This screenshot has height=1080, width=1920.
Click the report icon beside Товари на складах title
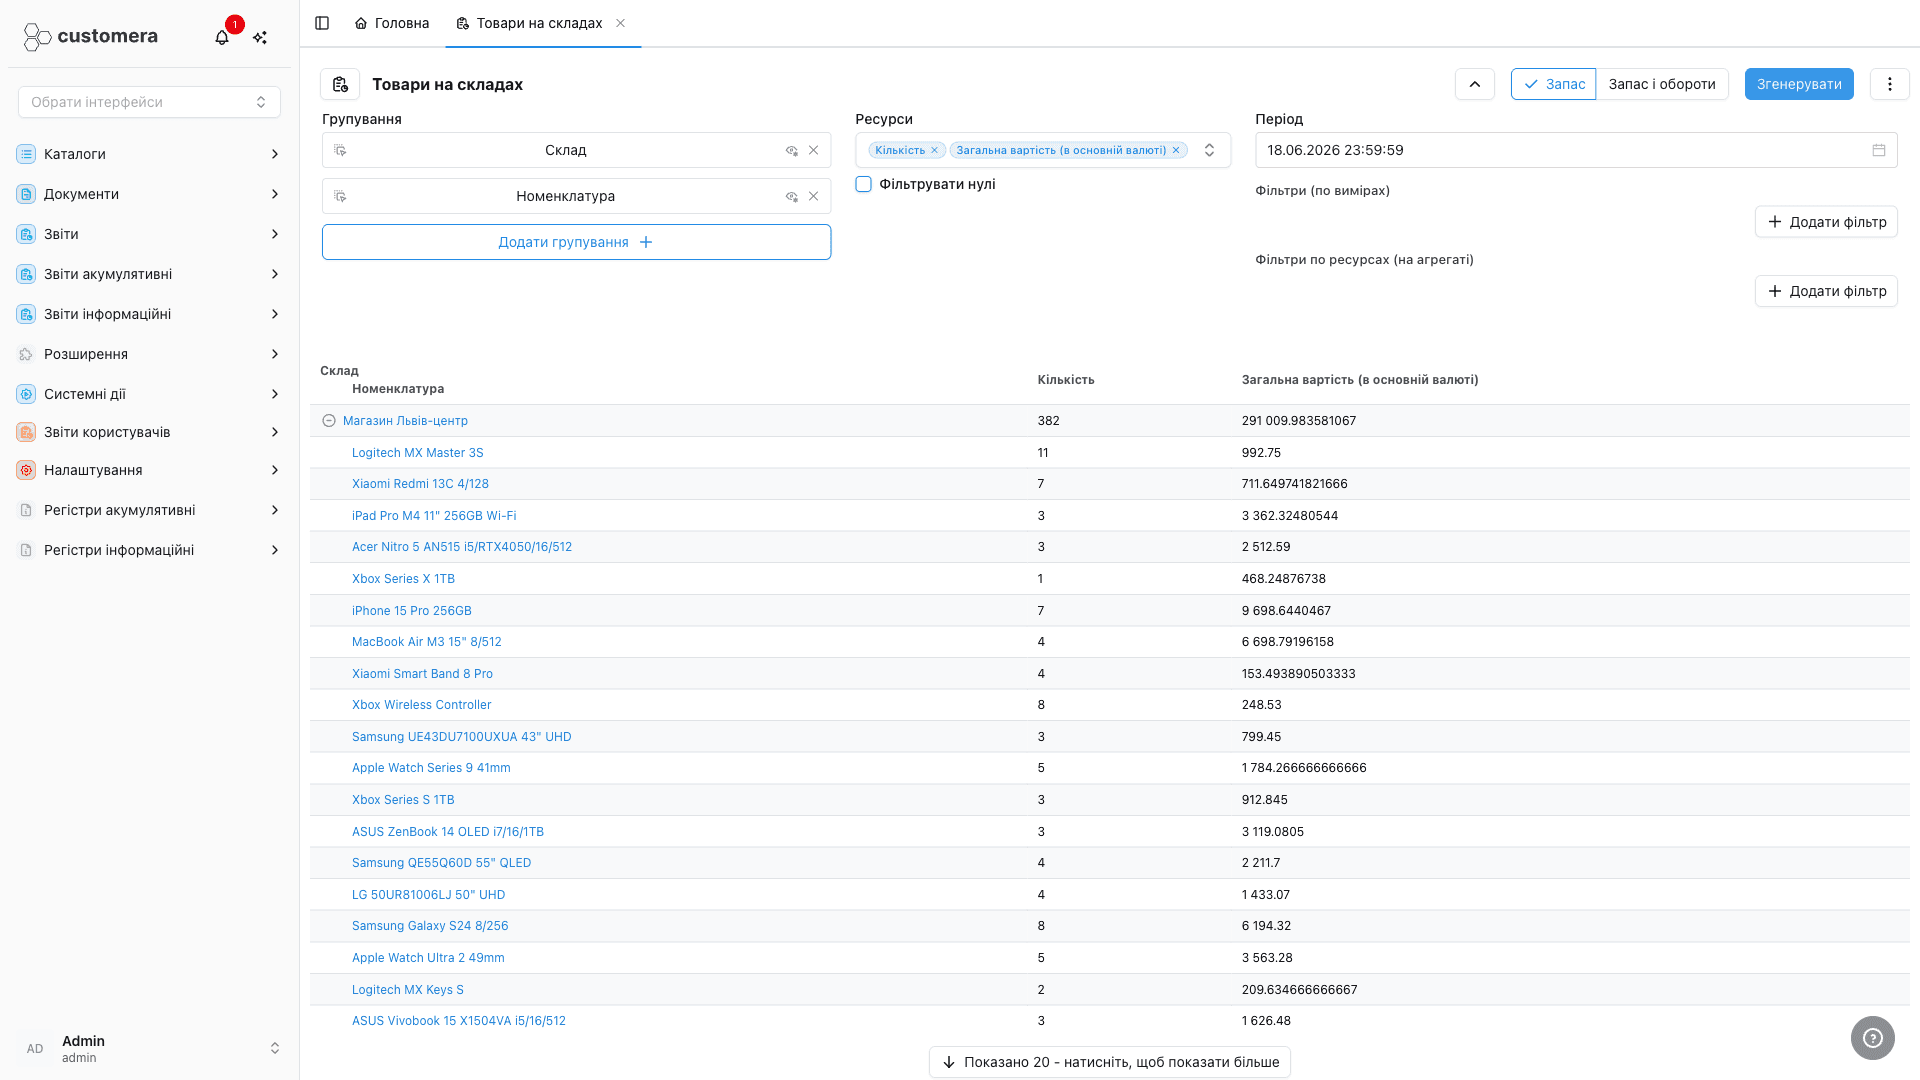click(x=340, y=84)
